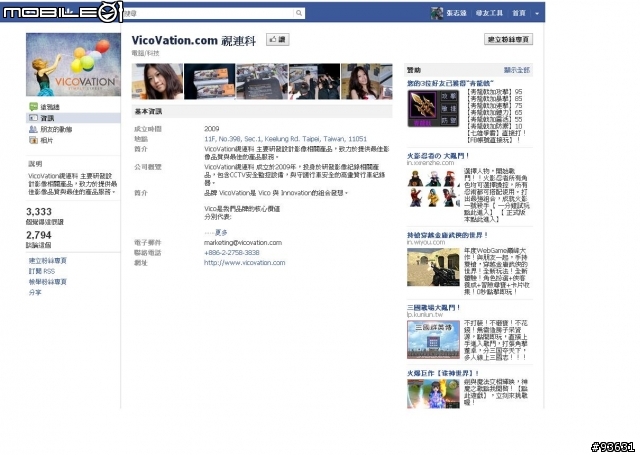Click the Keelung Rd. Taipei address link
This screenshot has width=640, height=455.
pyautogui.click(x=285, y=139)
